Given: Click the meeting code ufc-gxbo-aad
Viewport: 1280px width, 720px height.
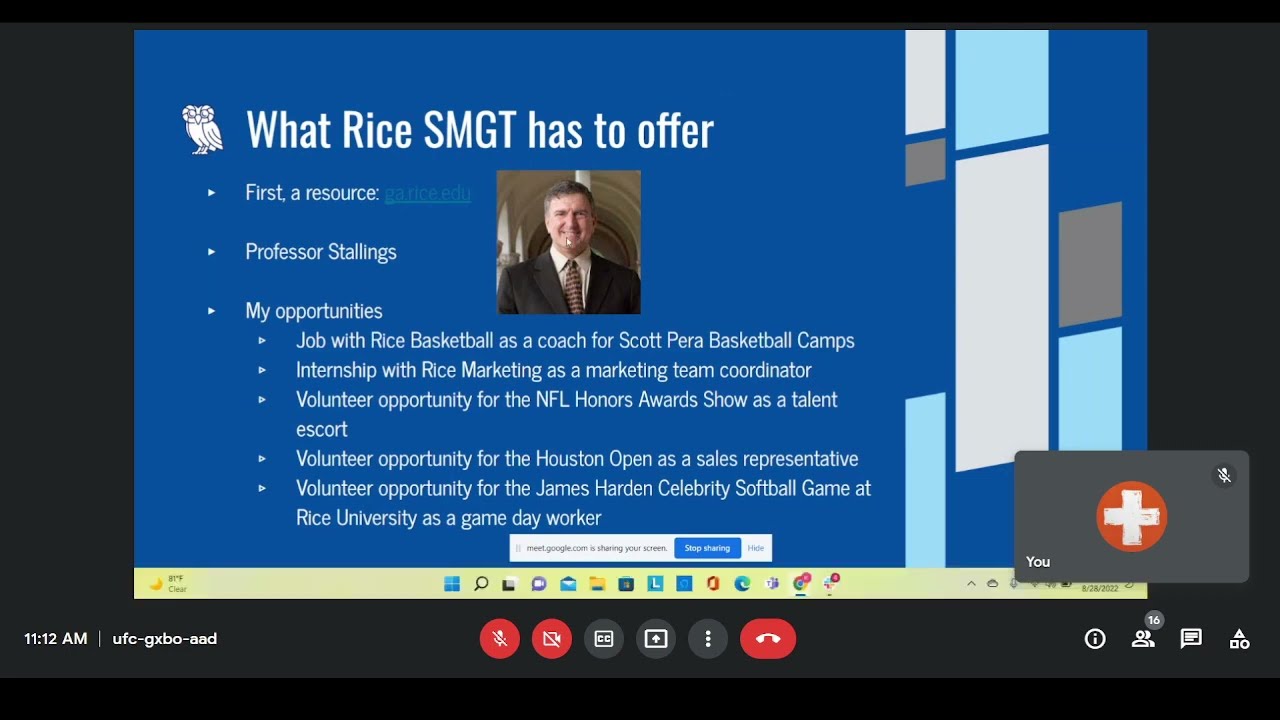Looking at the screenshot, I should pyautogui.click(x=165, y=639).
